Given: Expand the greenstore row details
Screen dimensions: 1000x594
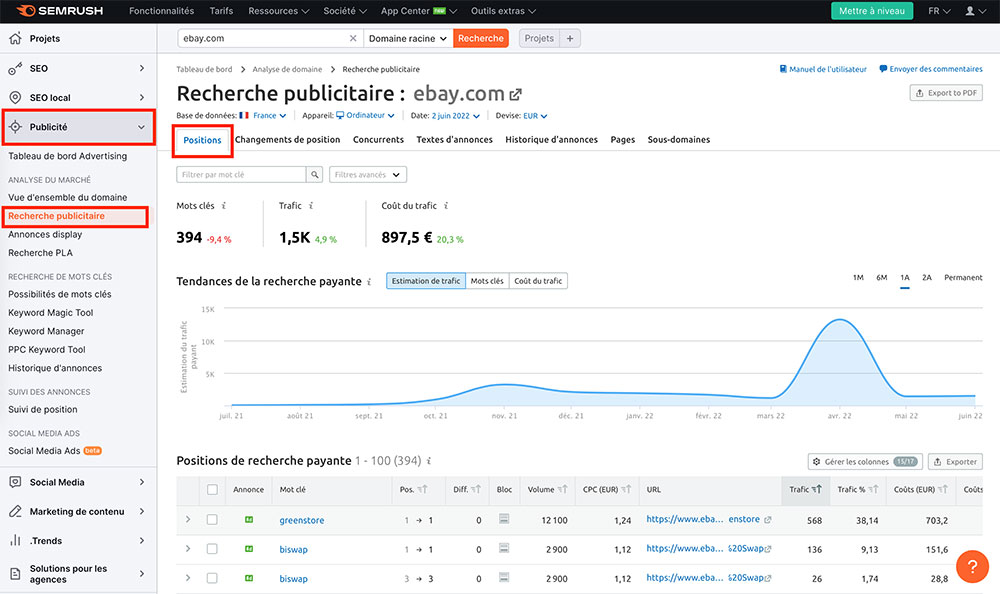Looking at the screenshot, I should pyautogui.click(x=188, y=519).
